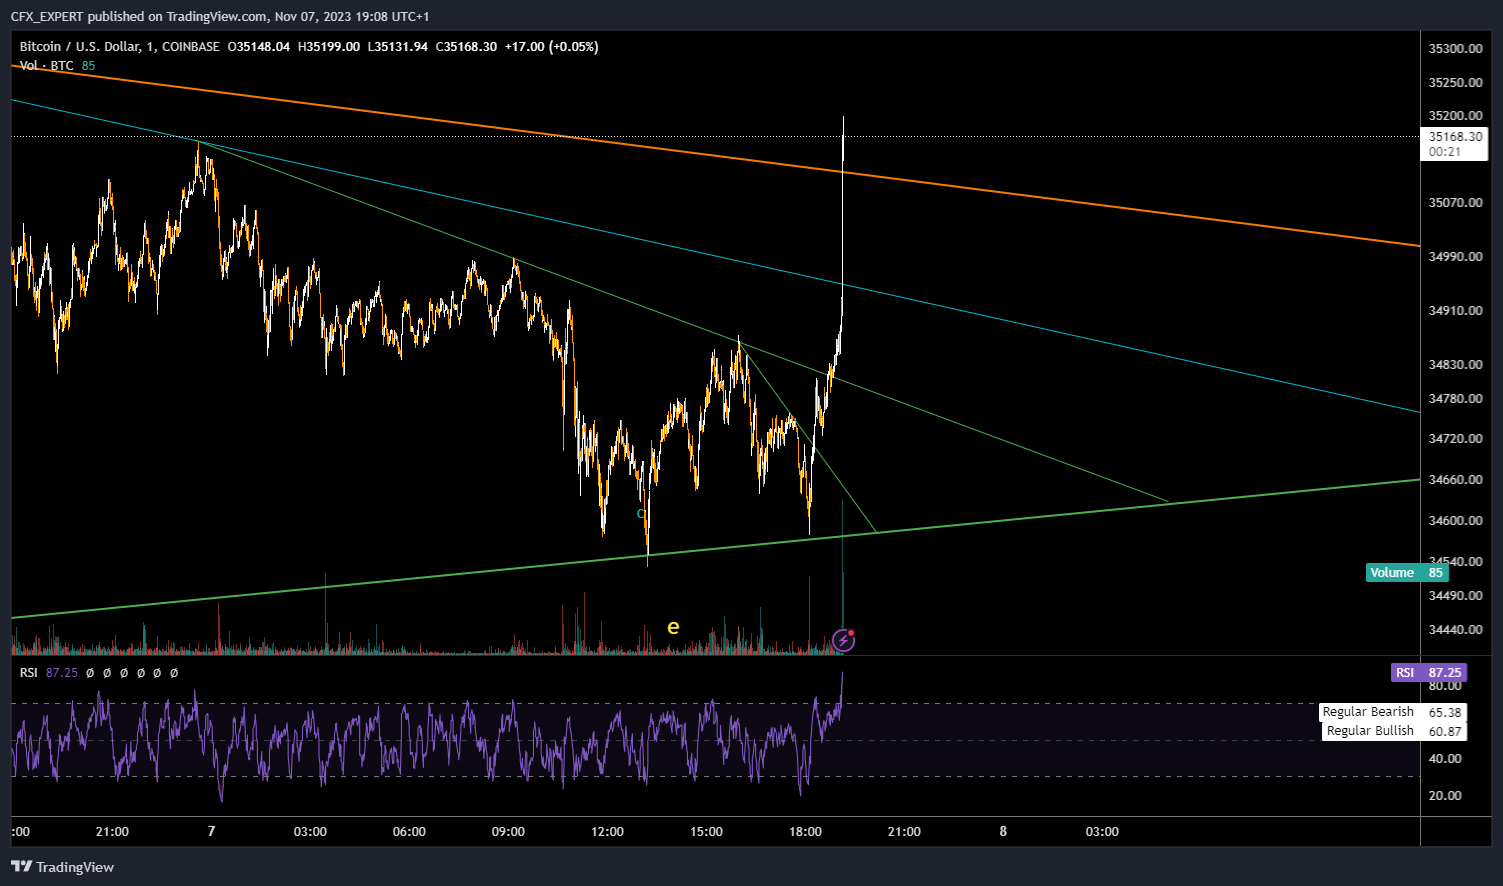Viewport: 1503px width, 886px height.
Task: Click the purple RSI 87.25 axis tag
Action: [1430, 673]
